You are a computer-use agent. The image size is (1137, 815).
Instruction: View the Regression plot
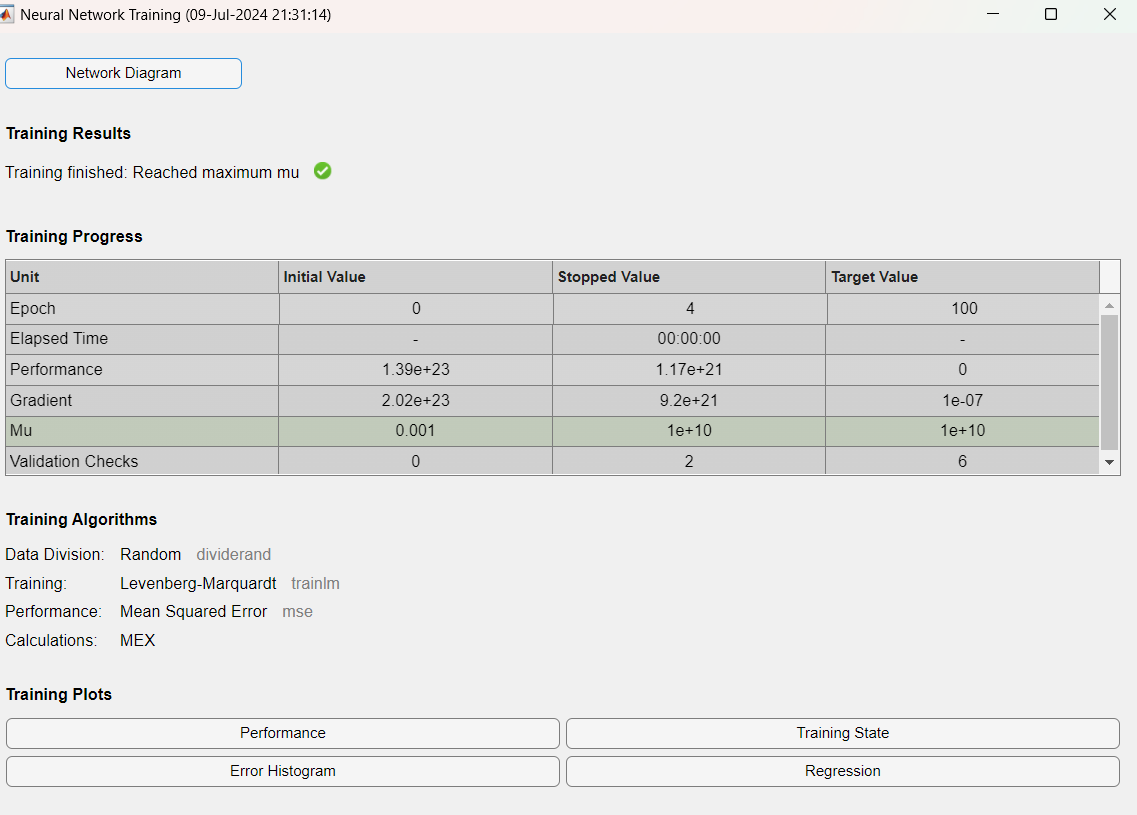842,771
